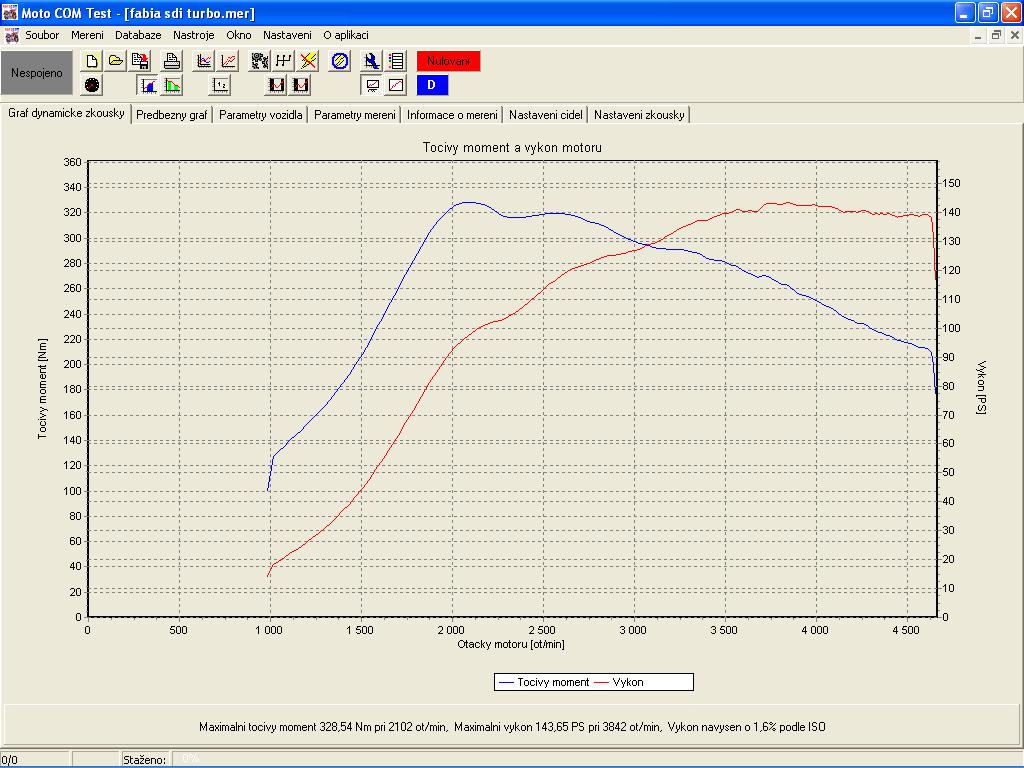Click the crossed-out lightning bolt icon

pos(308,61)
